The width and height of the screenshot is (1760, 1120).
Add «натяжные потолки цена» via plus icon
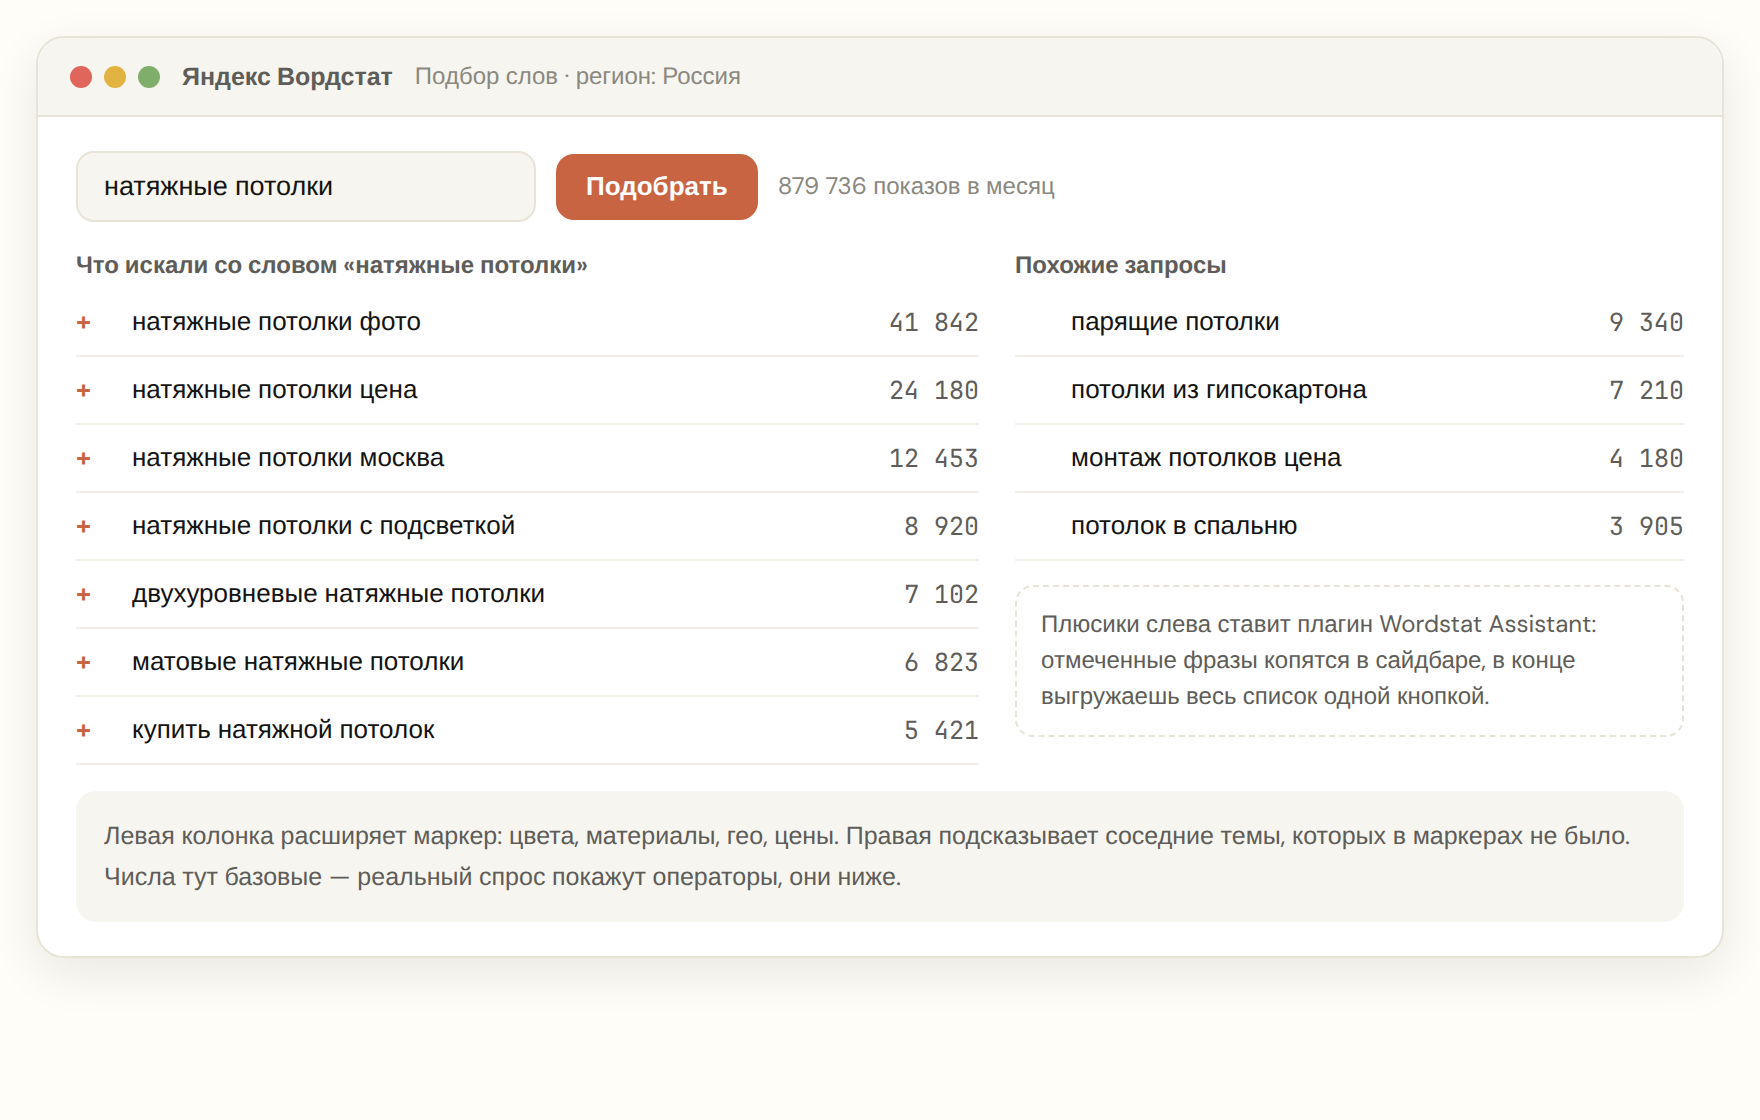pyautogui.click(x=84, y=390)
